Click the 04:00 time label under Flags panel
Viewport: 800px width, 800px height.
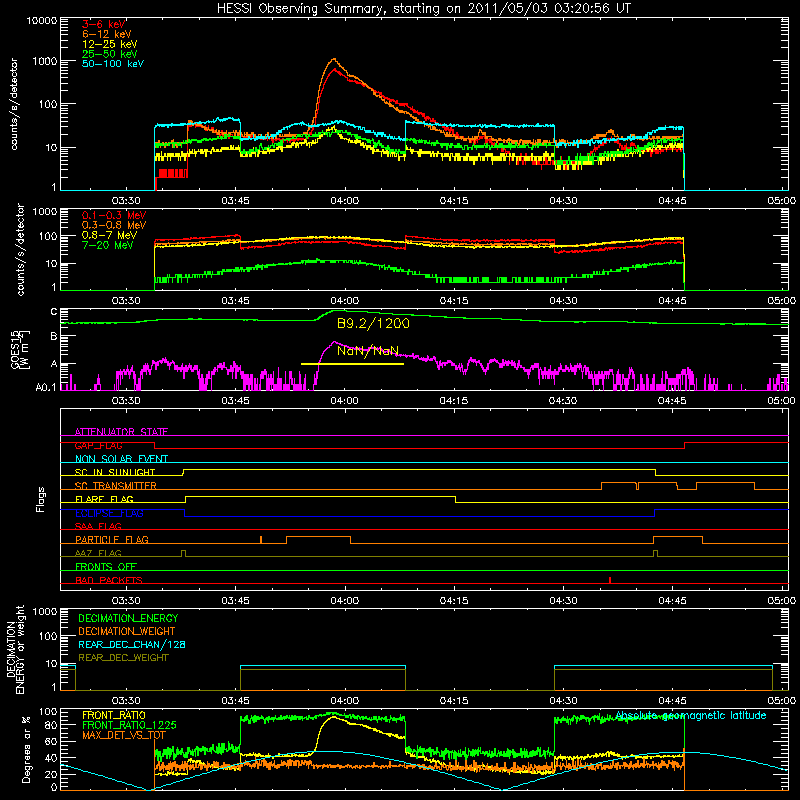point(344,600)
